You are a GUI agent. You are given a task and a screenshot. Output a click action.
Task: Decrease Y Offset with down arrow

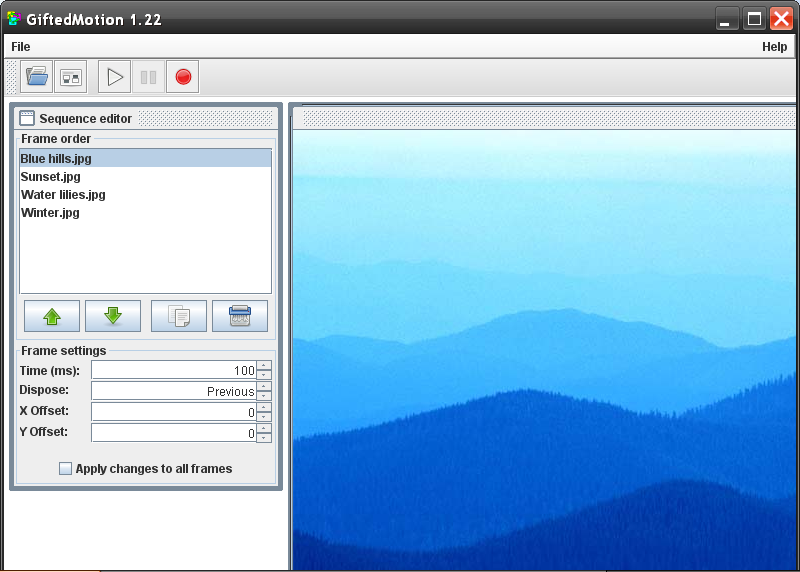click(264, 437)
